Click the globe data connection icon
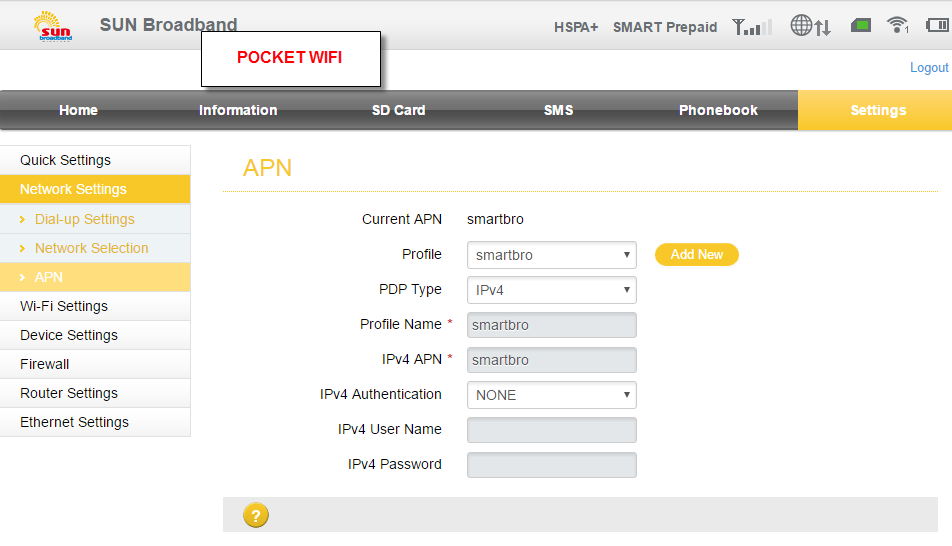Viewport: 952px width, 546px height. tap(810, 26)
